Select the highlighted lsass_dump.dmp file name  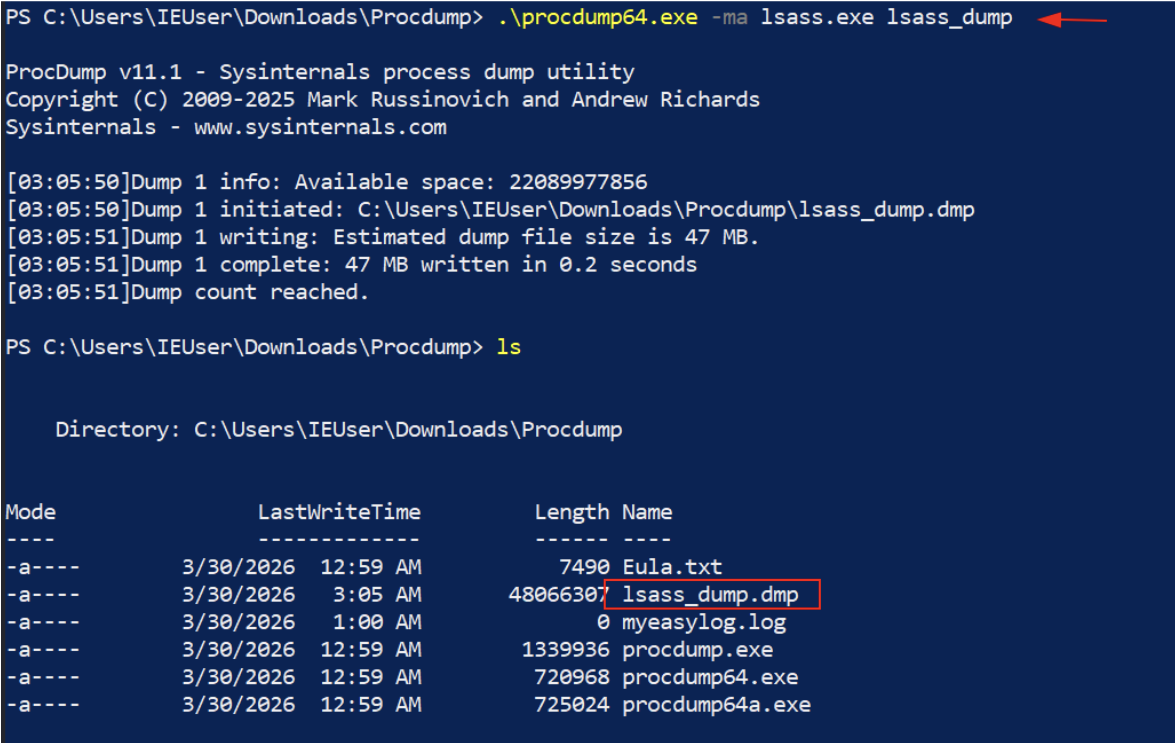click(710, 595)
